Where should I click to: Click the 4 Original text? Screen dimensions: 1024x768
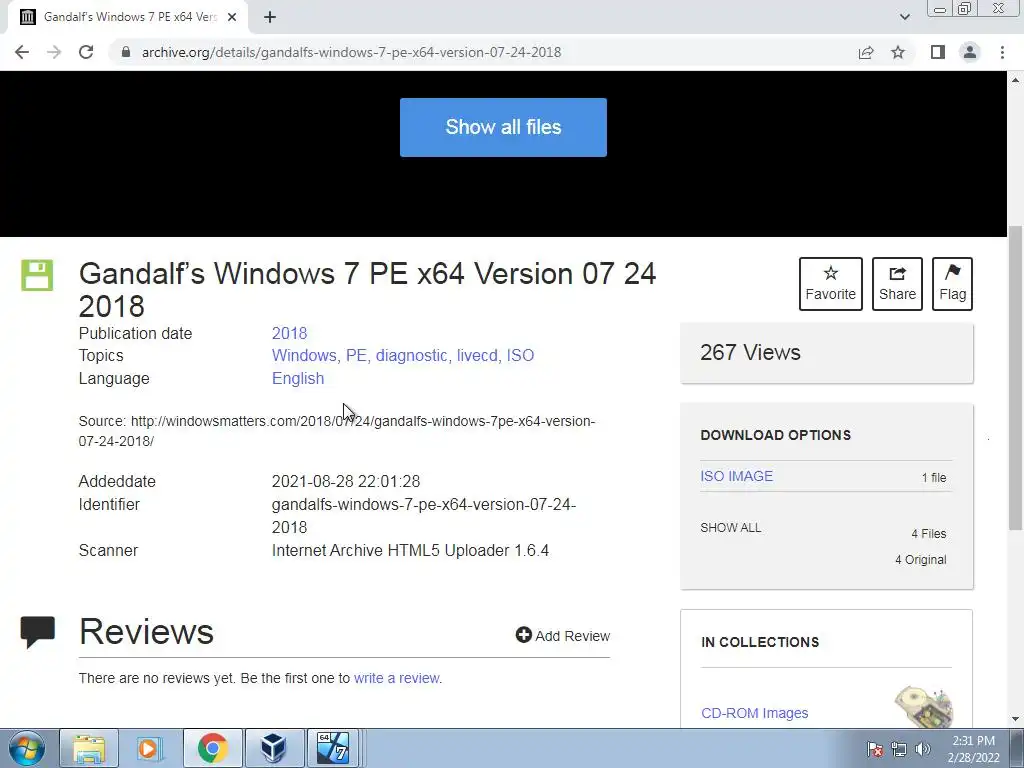pos(921,560)
